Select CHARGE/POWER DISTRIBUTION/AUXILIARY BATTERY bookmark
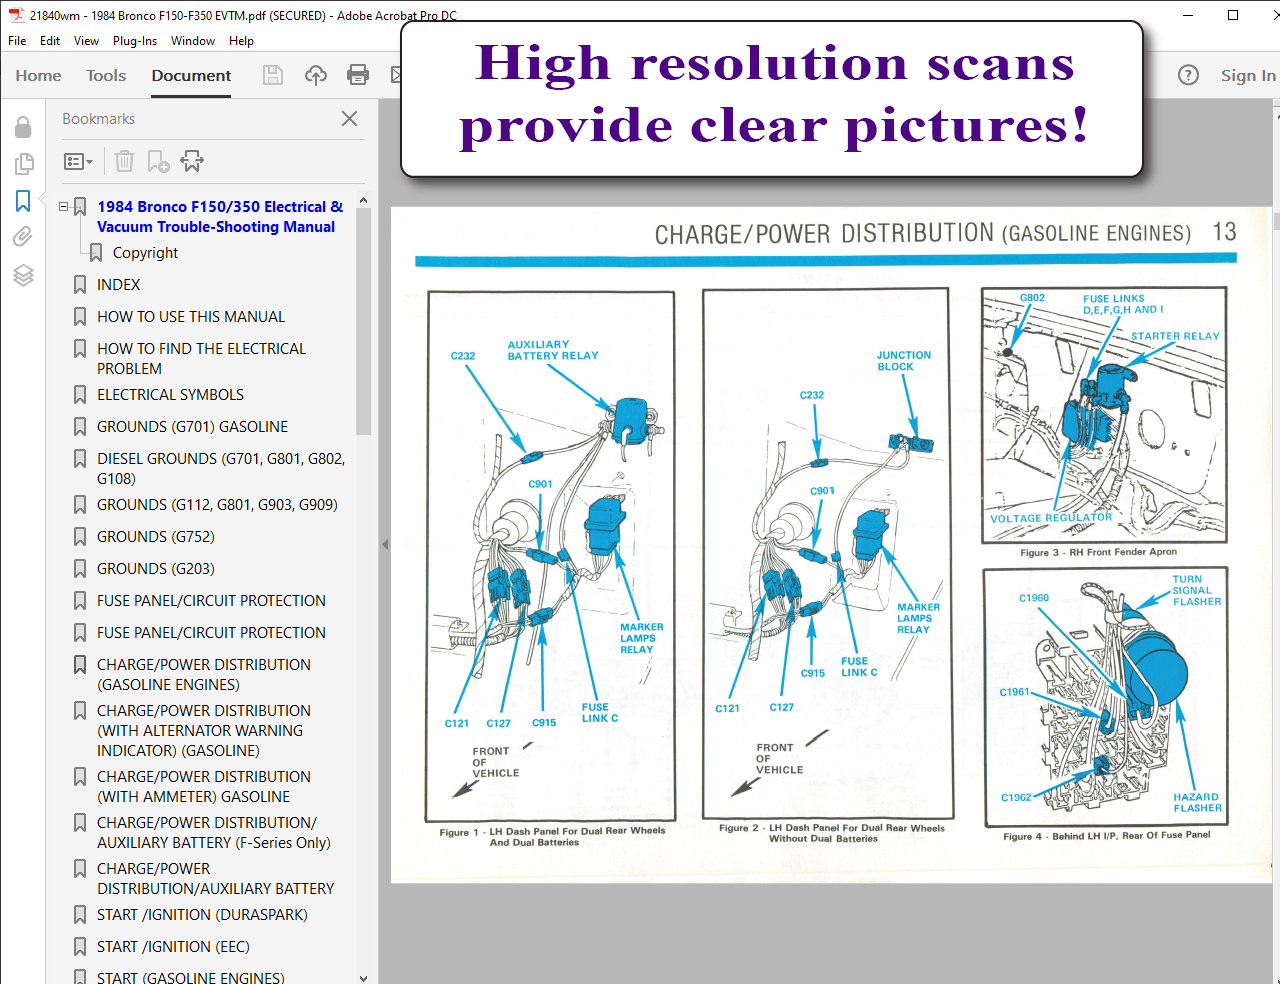 tap(216, 879)
